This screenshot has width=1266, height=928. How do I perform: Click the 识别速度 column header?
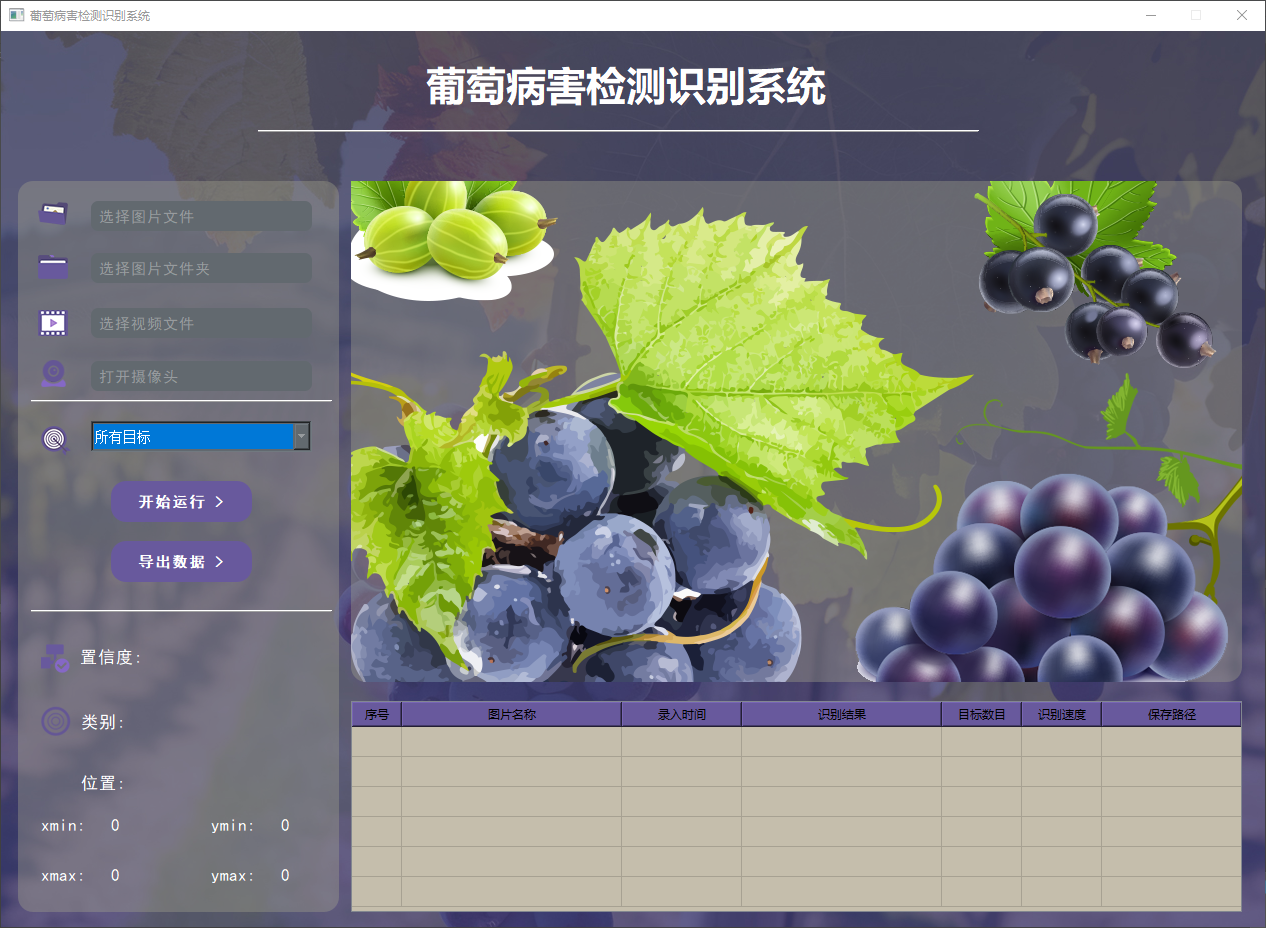click(x=1062, y=714)
